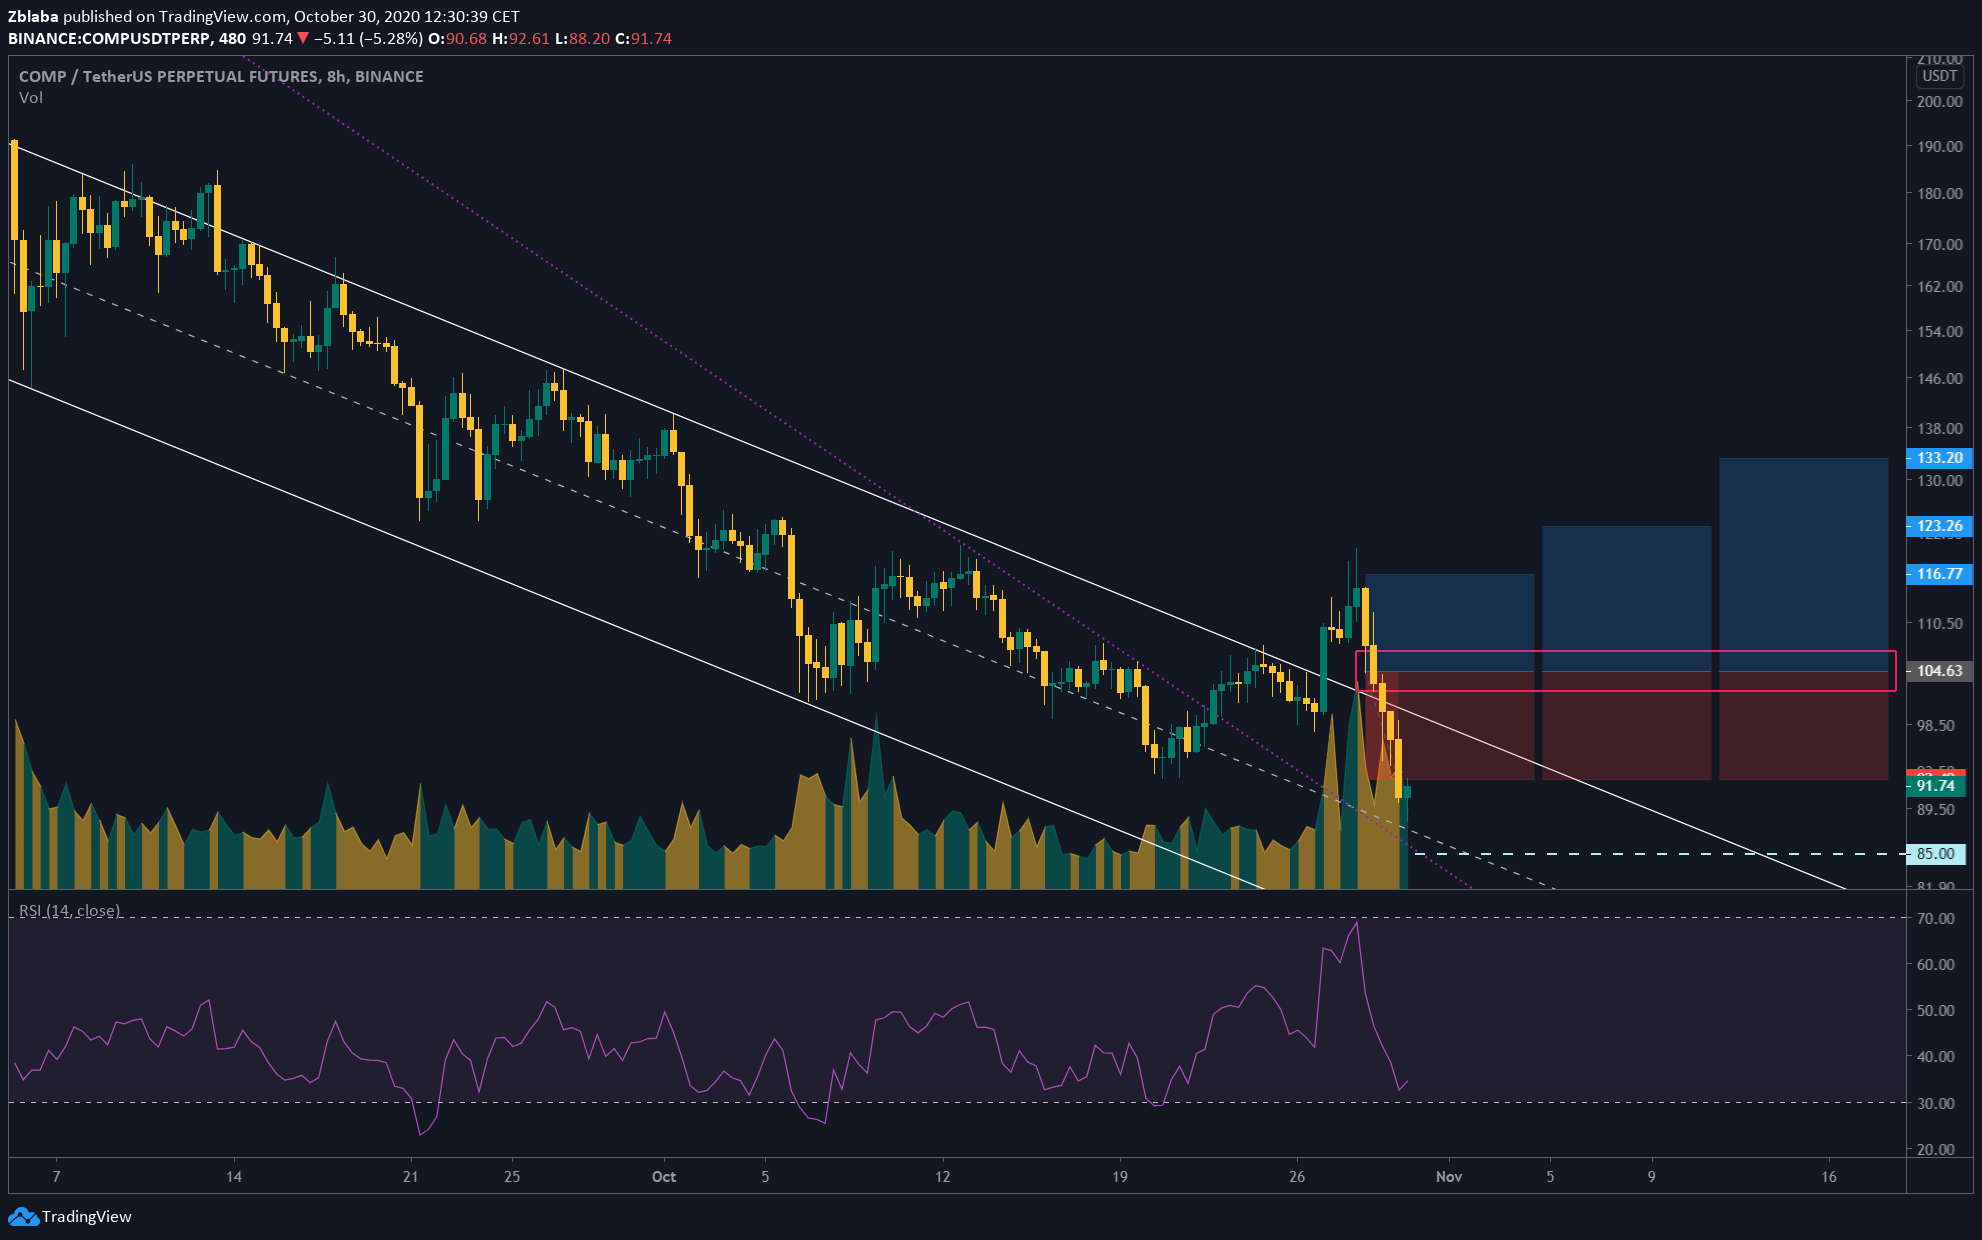Click the RSI 40.00 axis value
Image resolution: width=1982 pixels, height=1240 pixels.
click(x=1935, y=1057)
